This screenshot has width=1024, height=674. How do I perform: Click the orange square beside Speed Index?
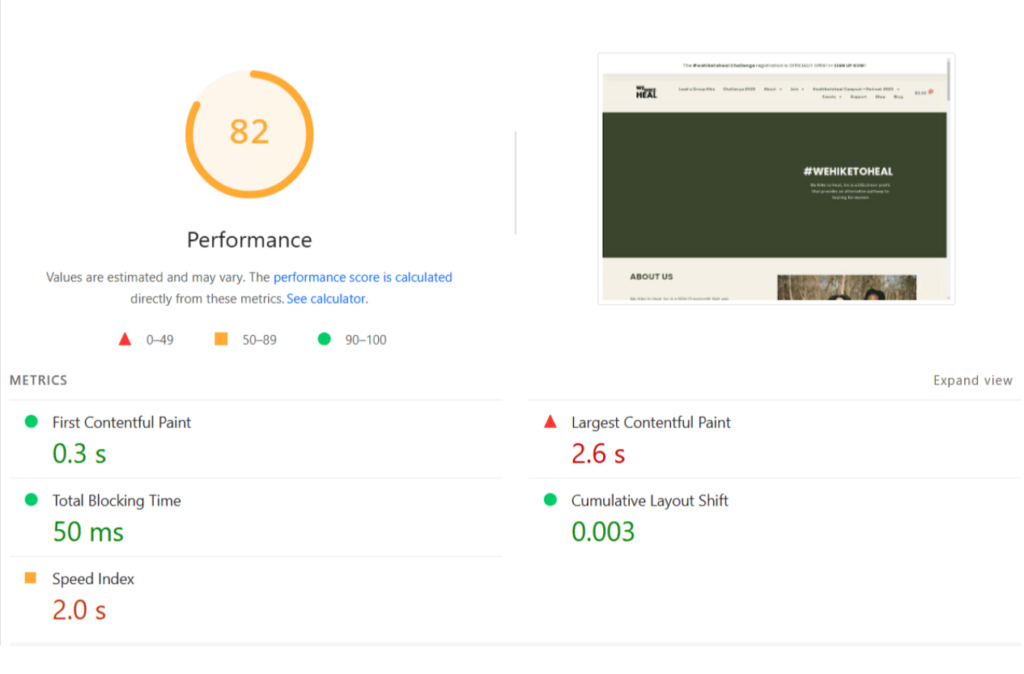30,577
